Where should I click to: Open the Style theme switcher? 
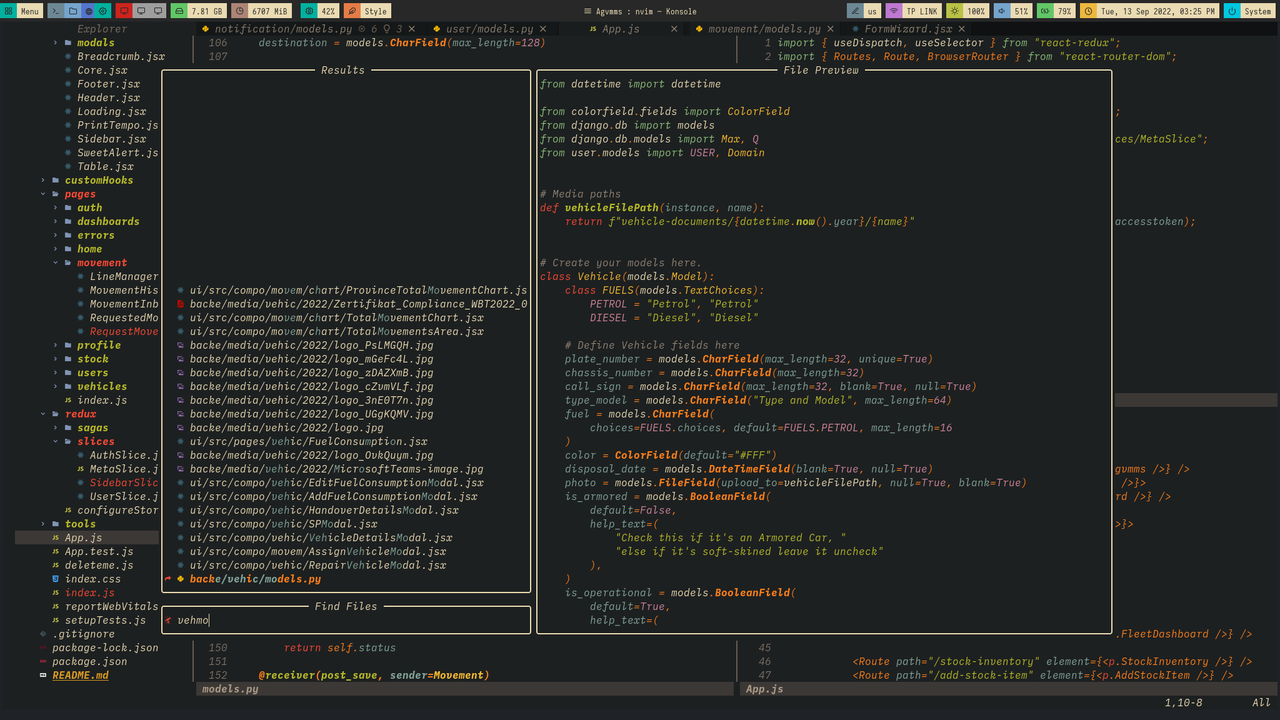[367, 11]
